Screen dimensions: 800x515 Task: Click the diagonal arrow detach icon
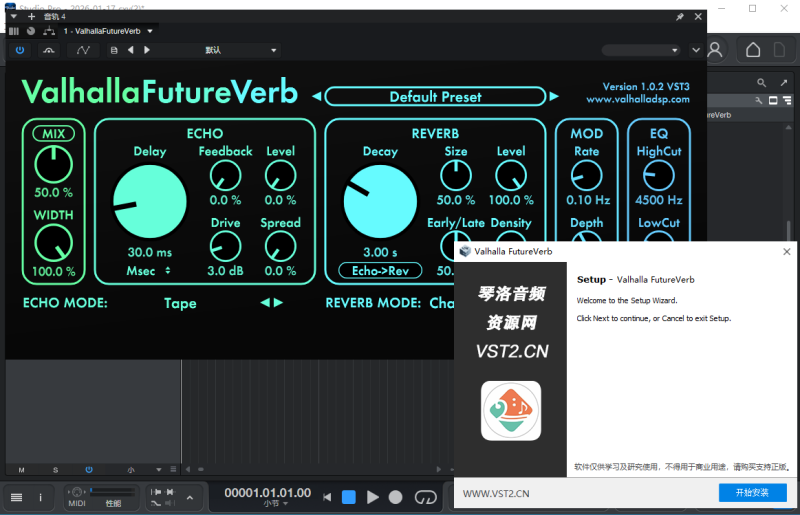tap(784, 82)
